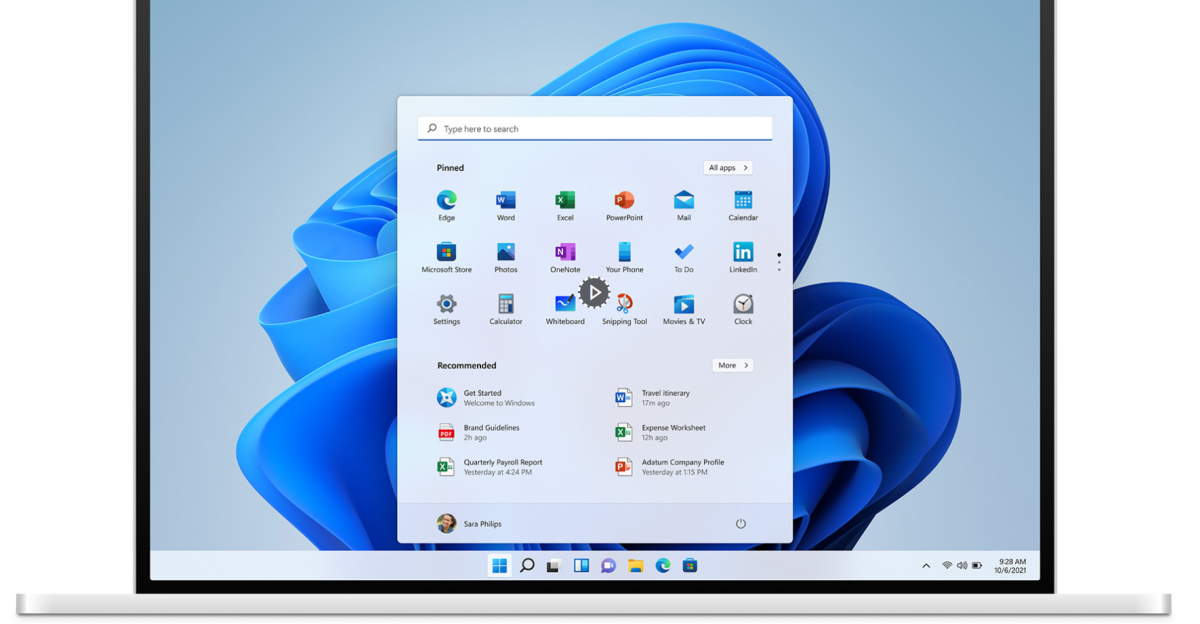Viewport: 1200px width, 624px height.
Task: Open Widgets from the taskbar
Action: click(581, 566)
